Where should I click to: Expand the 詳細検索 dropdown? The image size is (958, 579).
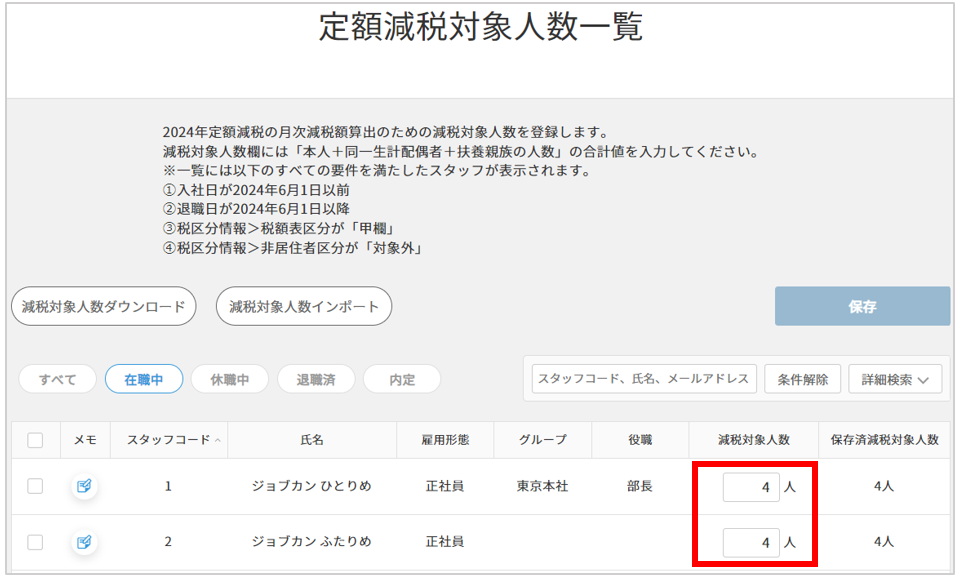895,379
